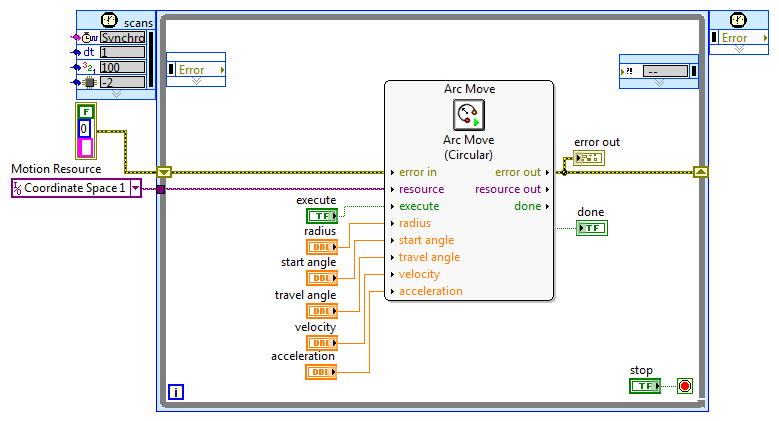Click the execute boolean TF terminal
Screen dimensions: 779x421
click(x=321, y=215)
